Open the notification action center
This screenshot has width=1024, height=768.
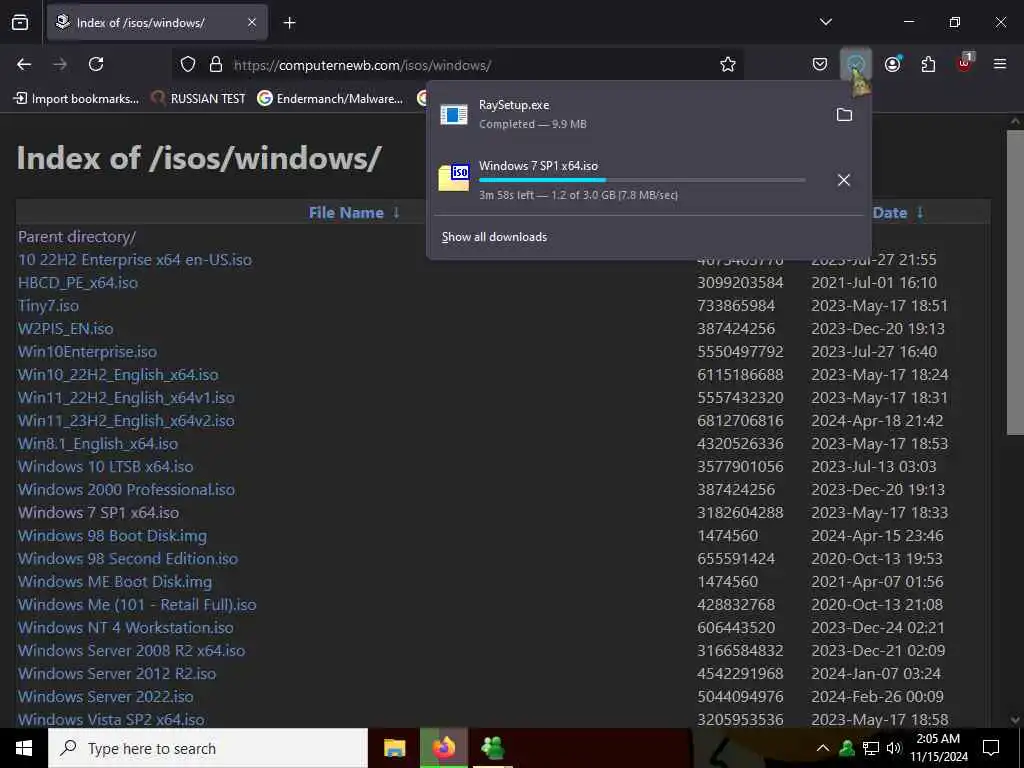[x=991, y=748]
